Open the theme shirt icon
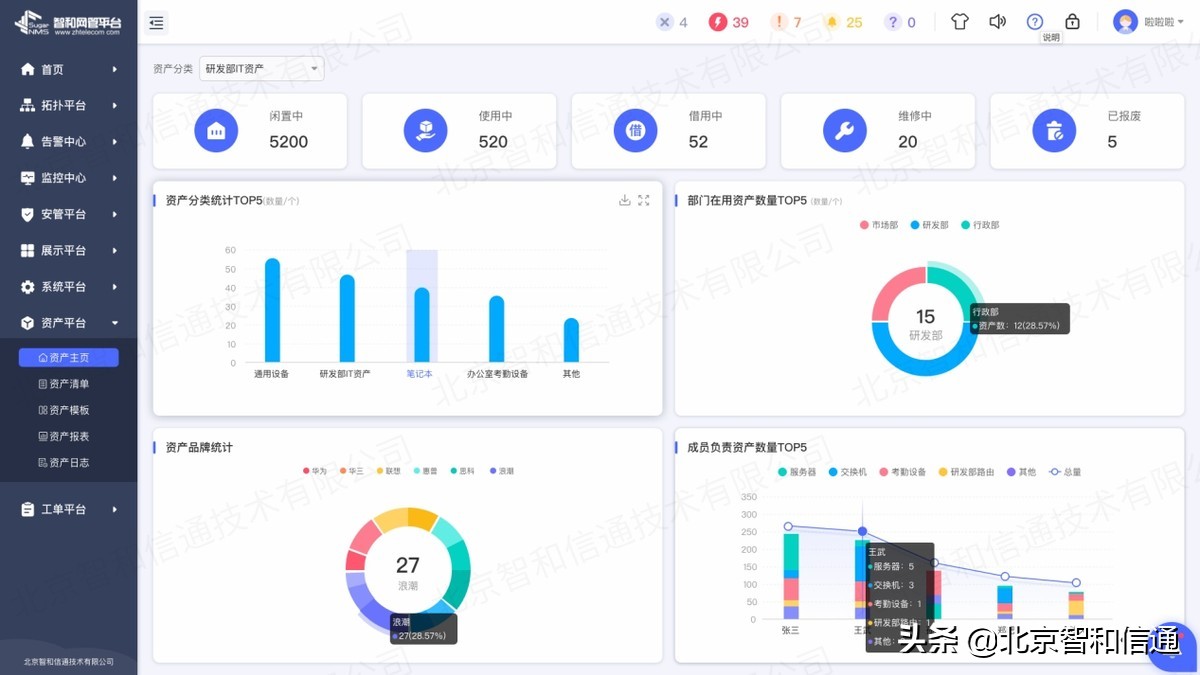The width and height of the screenshot is (1200, 675). 959,21
